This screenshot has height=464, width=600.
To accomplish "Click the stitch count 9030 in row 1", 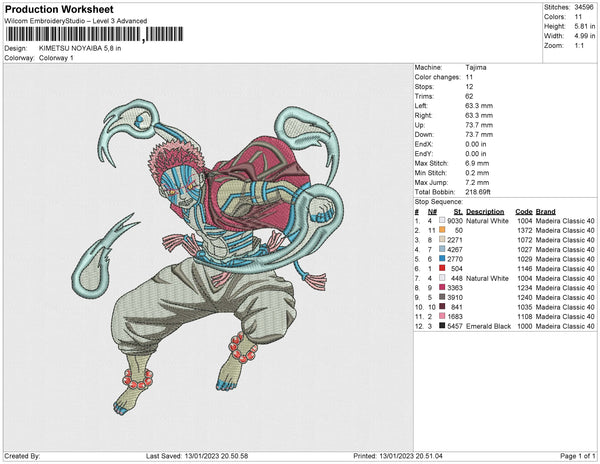I will [x=455, y=221].
